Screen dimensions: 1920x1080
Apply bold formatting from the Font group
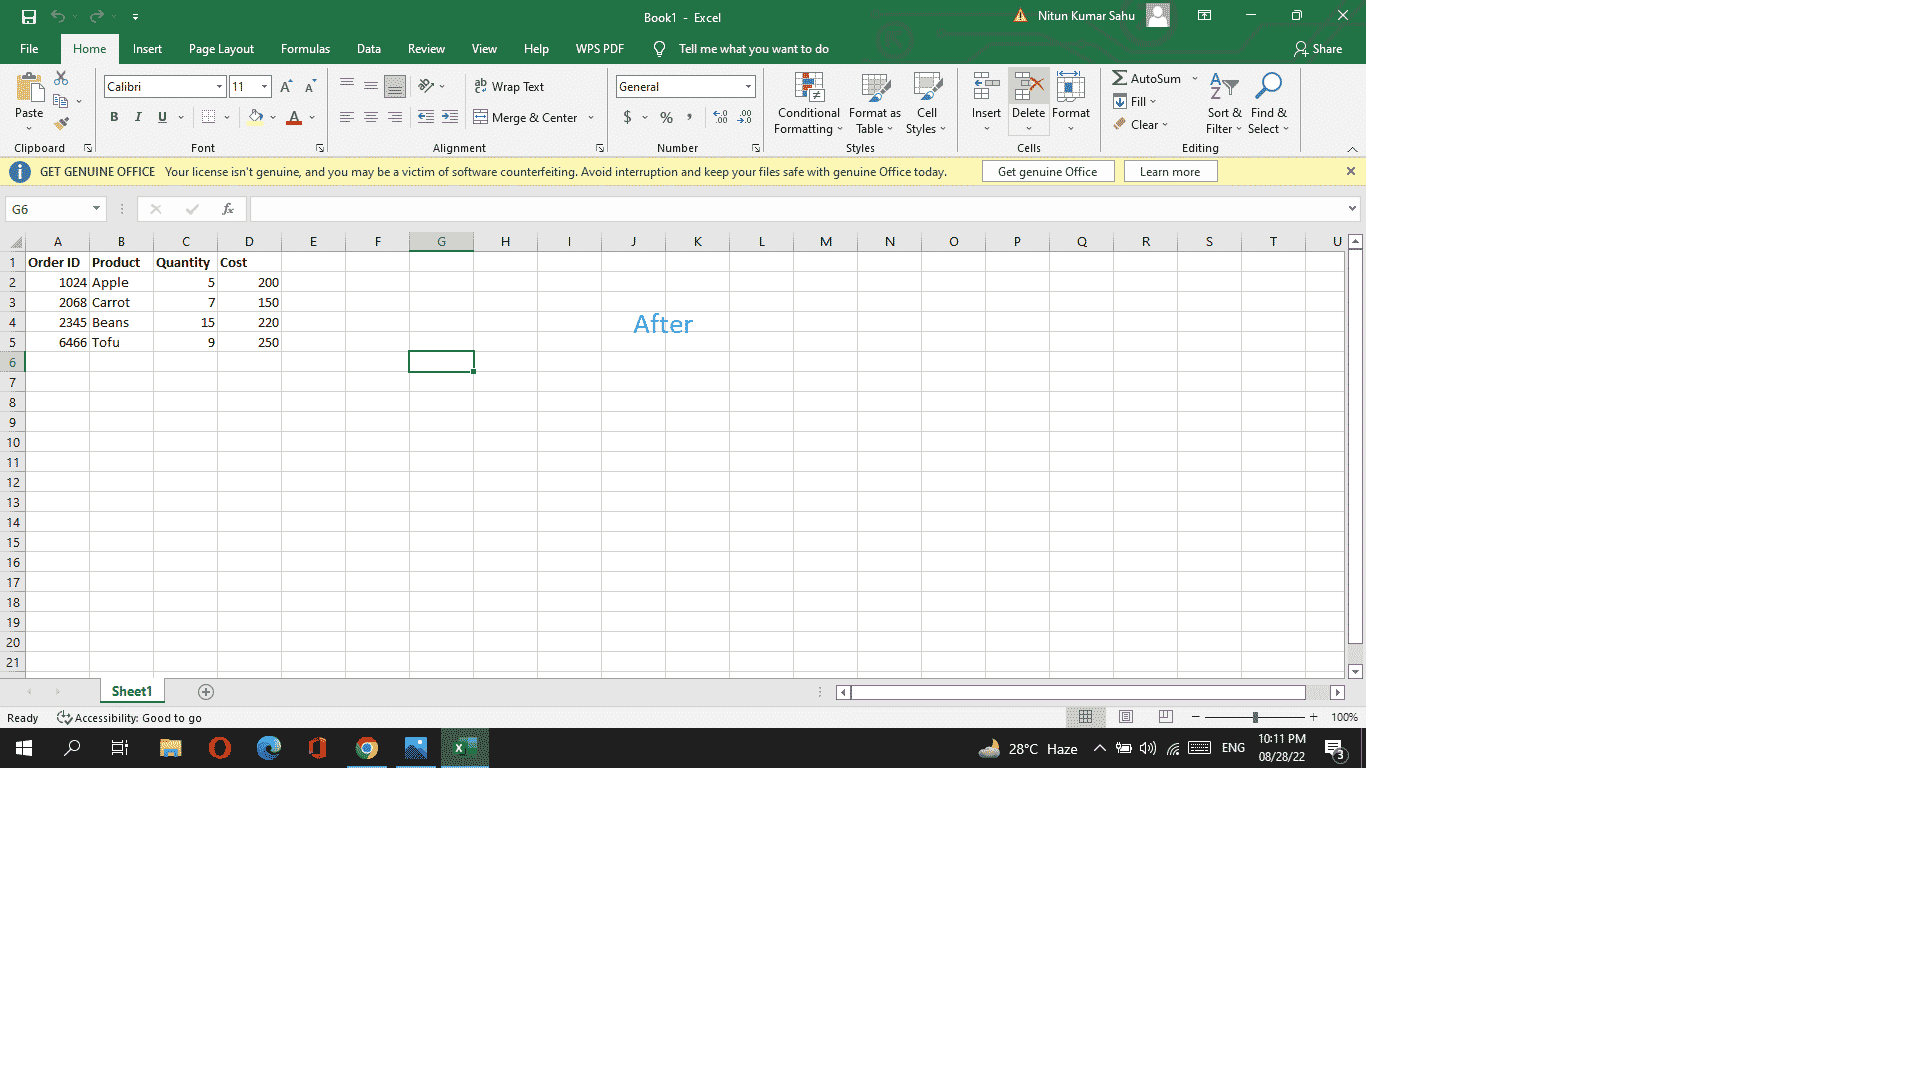tap(114, 117)
